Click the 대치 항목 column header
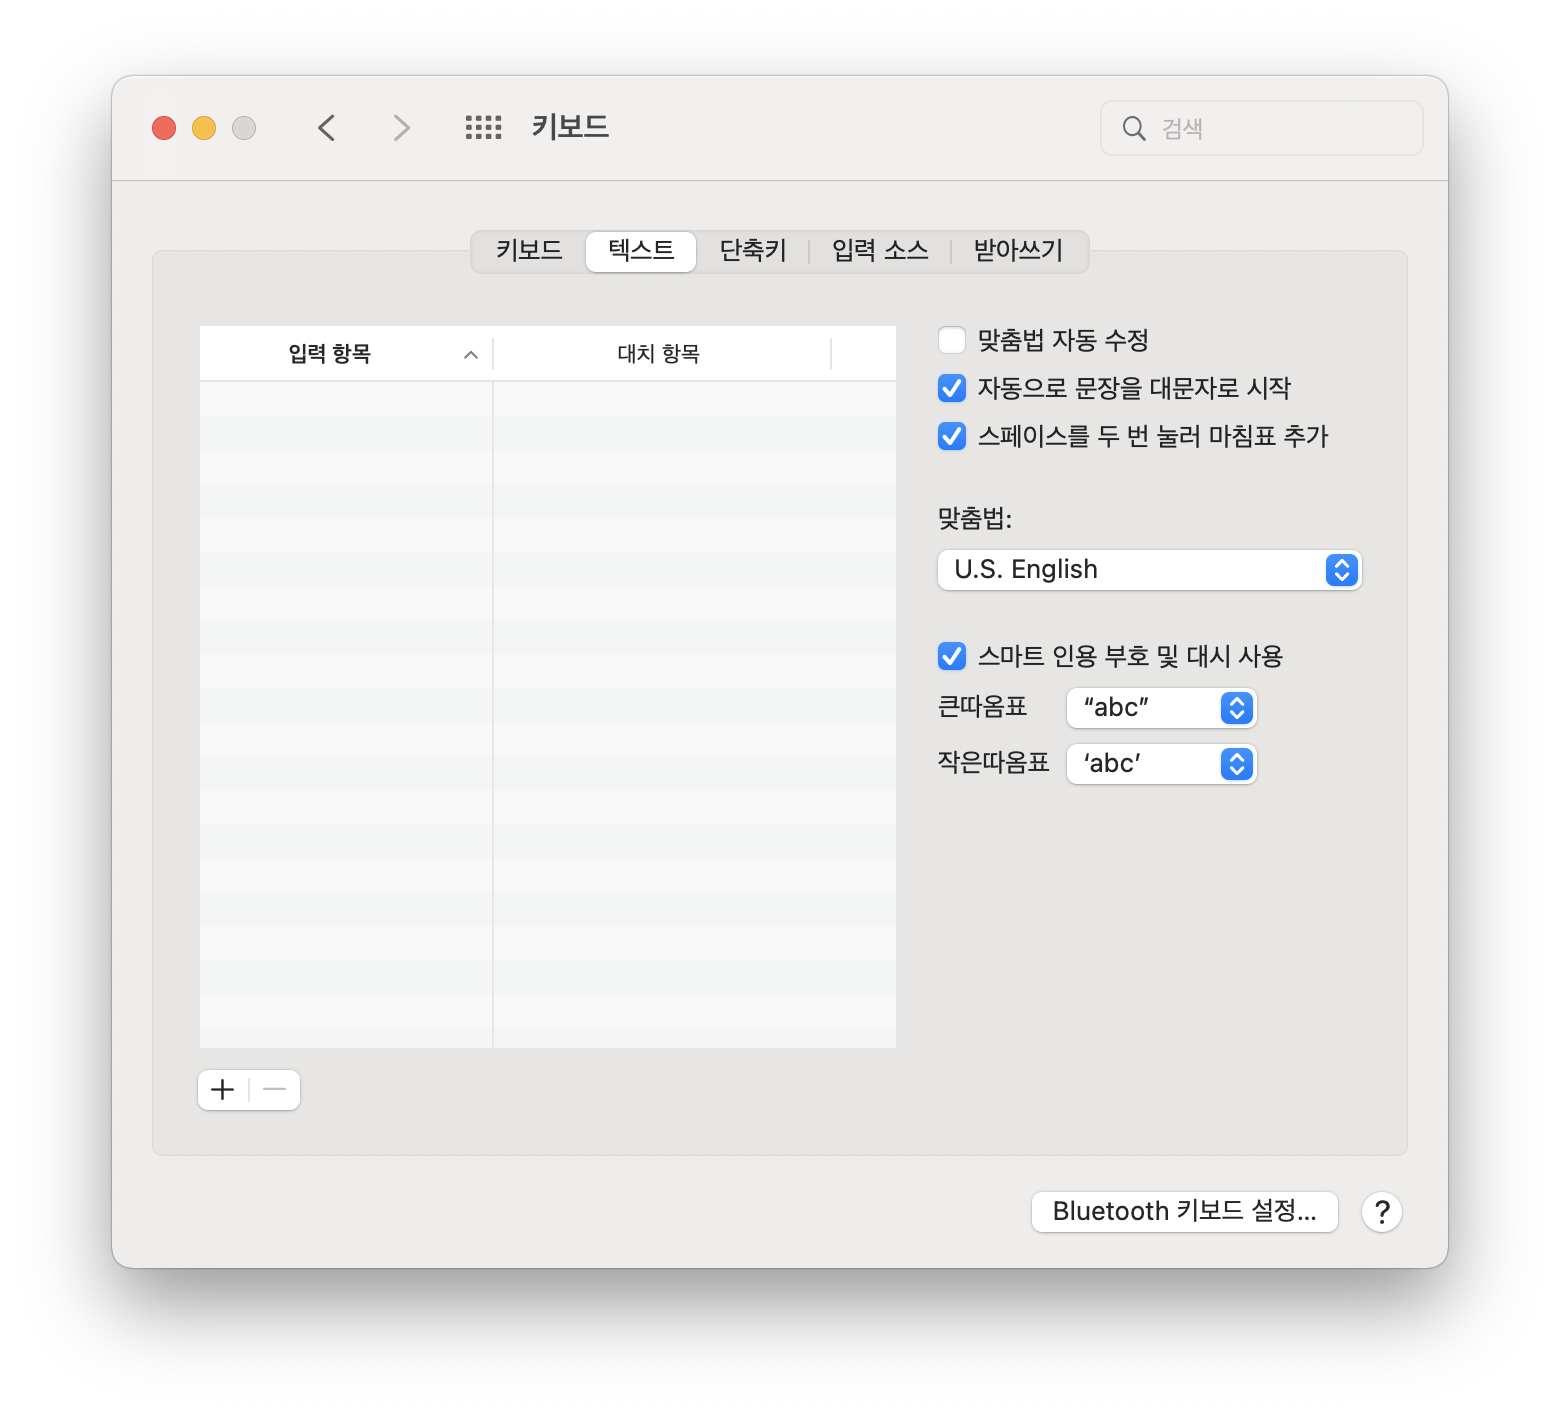The image size is (1560, 1416). point(660,354)
